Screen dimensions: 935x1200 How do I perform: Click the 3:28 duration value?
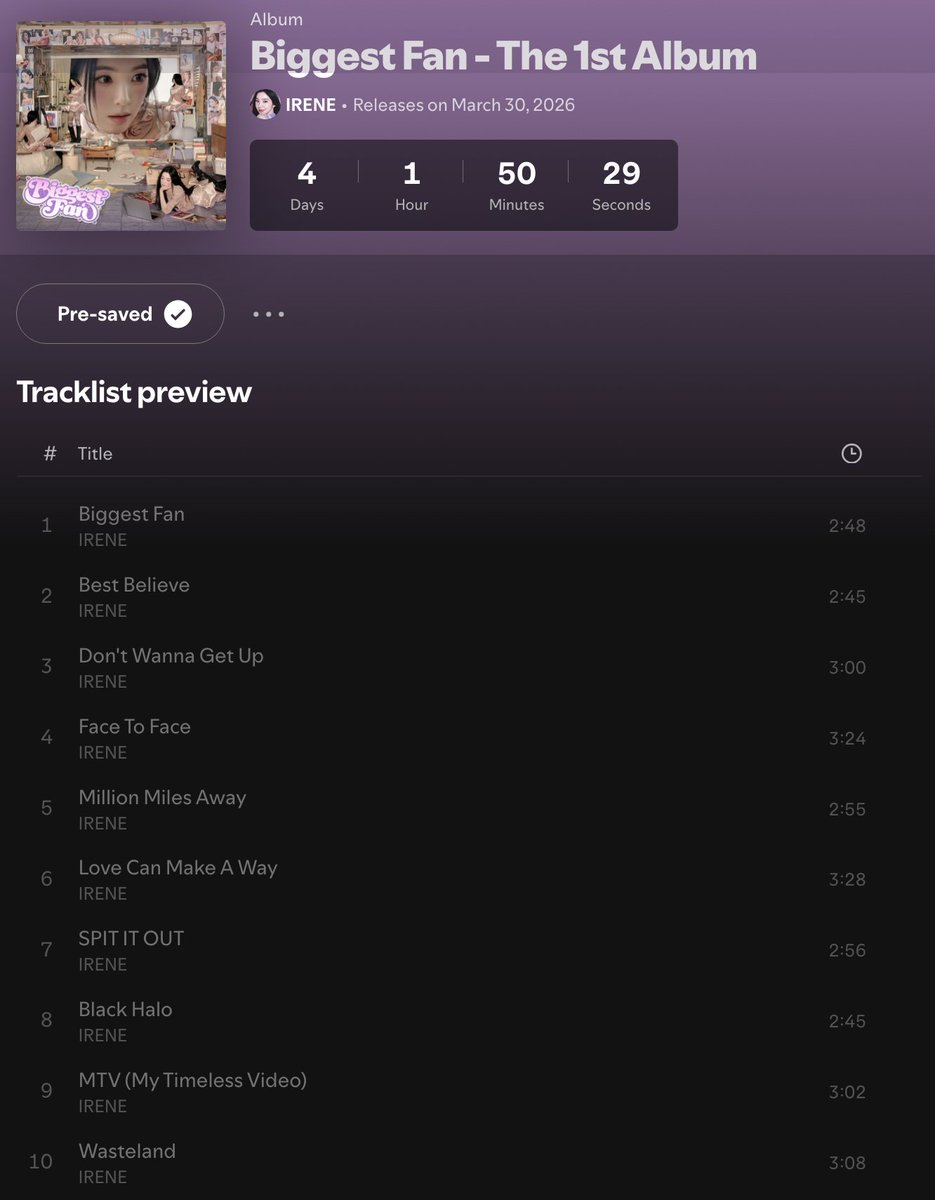(x=847, y=880)
